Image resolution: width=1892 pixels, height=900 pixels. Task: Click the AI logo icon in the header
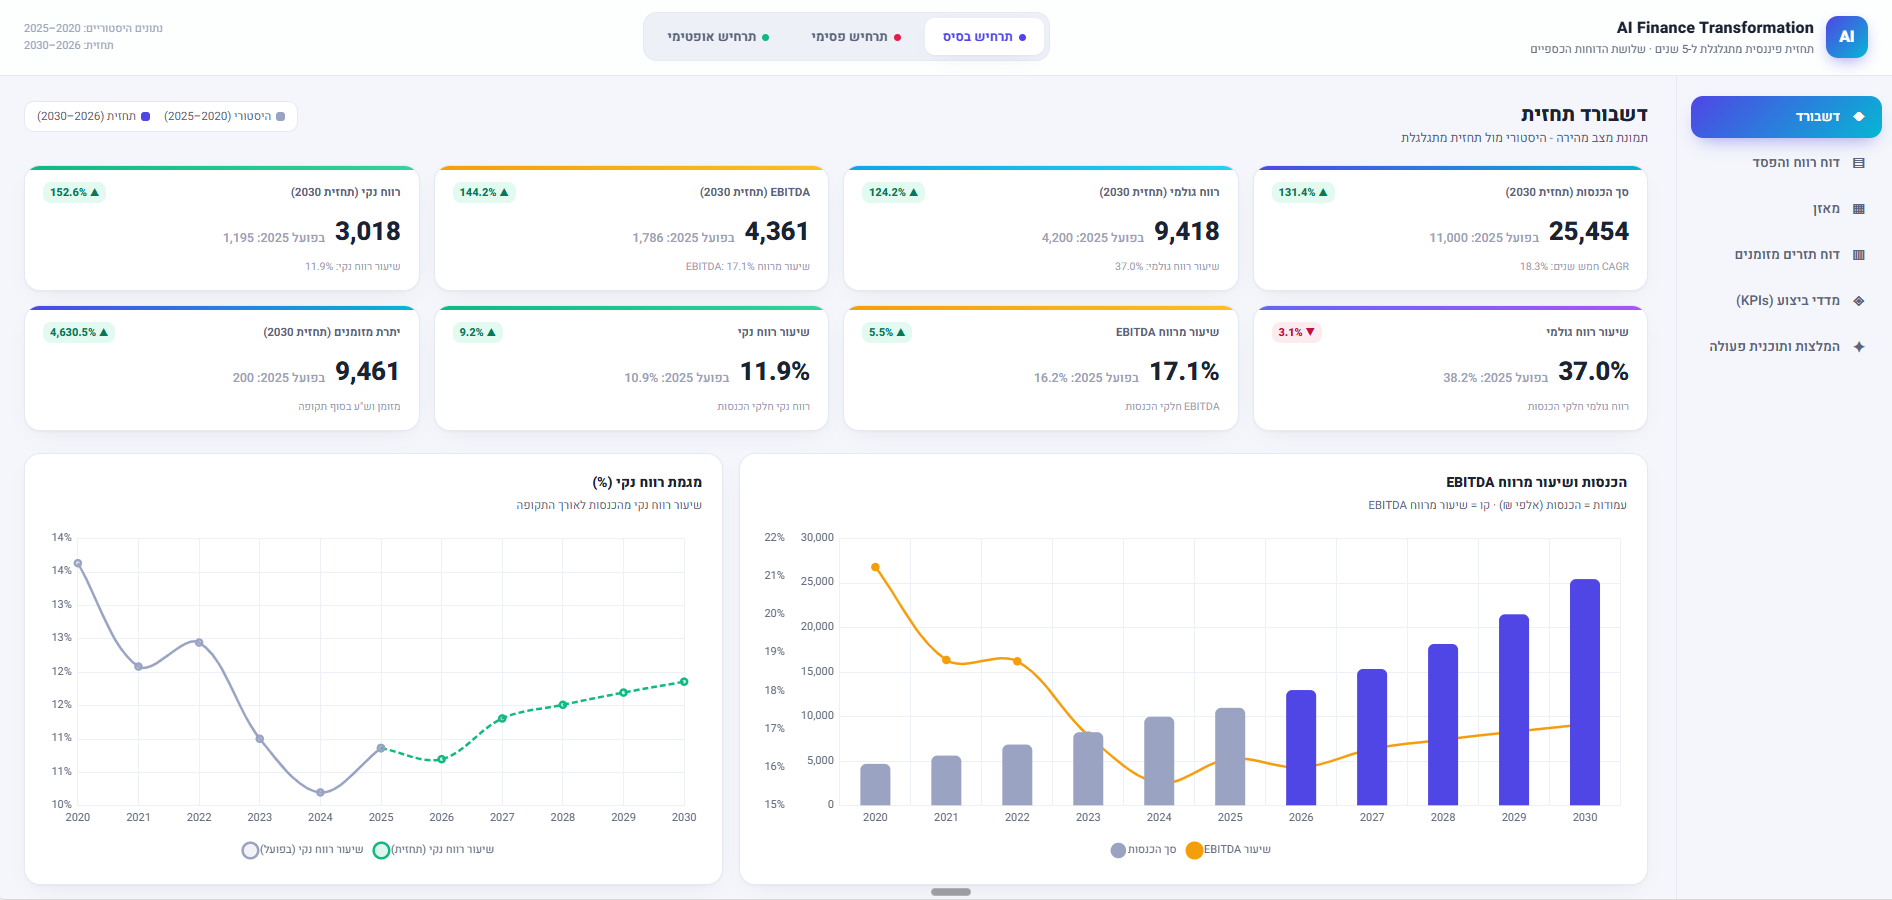tap(1846, 37)
